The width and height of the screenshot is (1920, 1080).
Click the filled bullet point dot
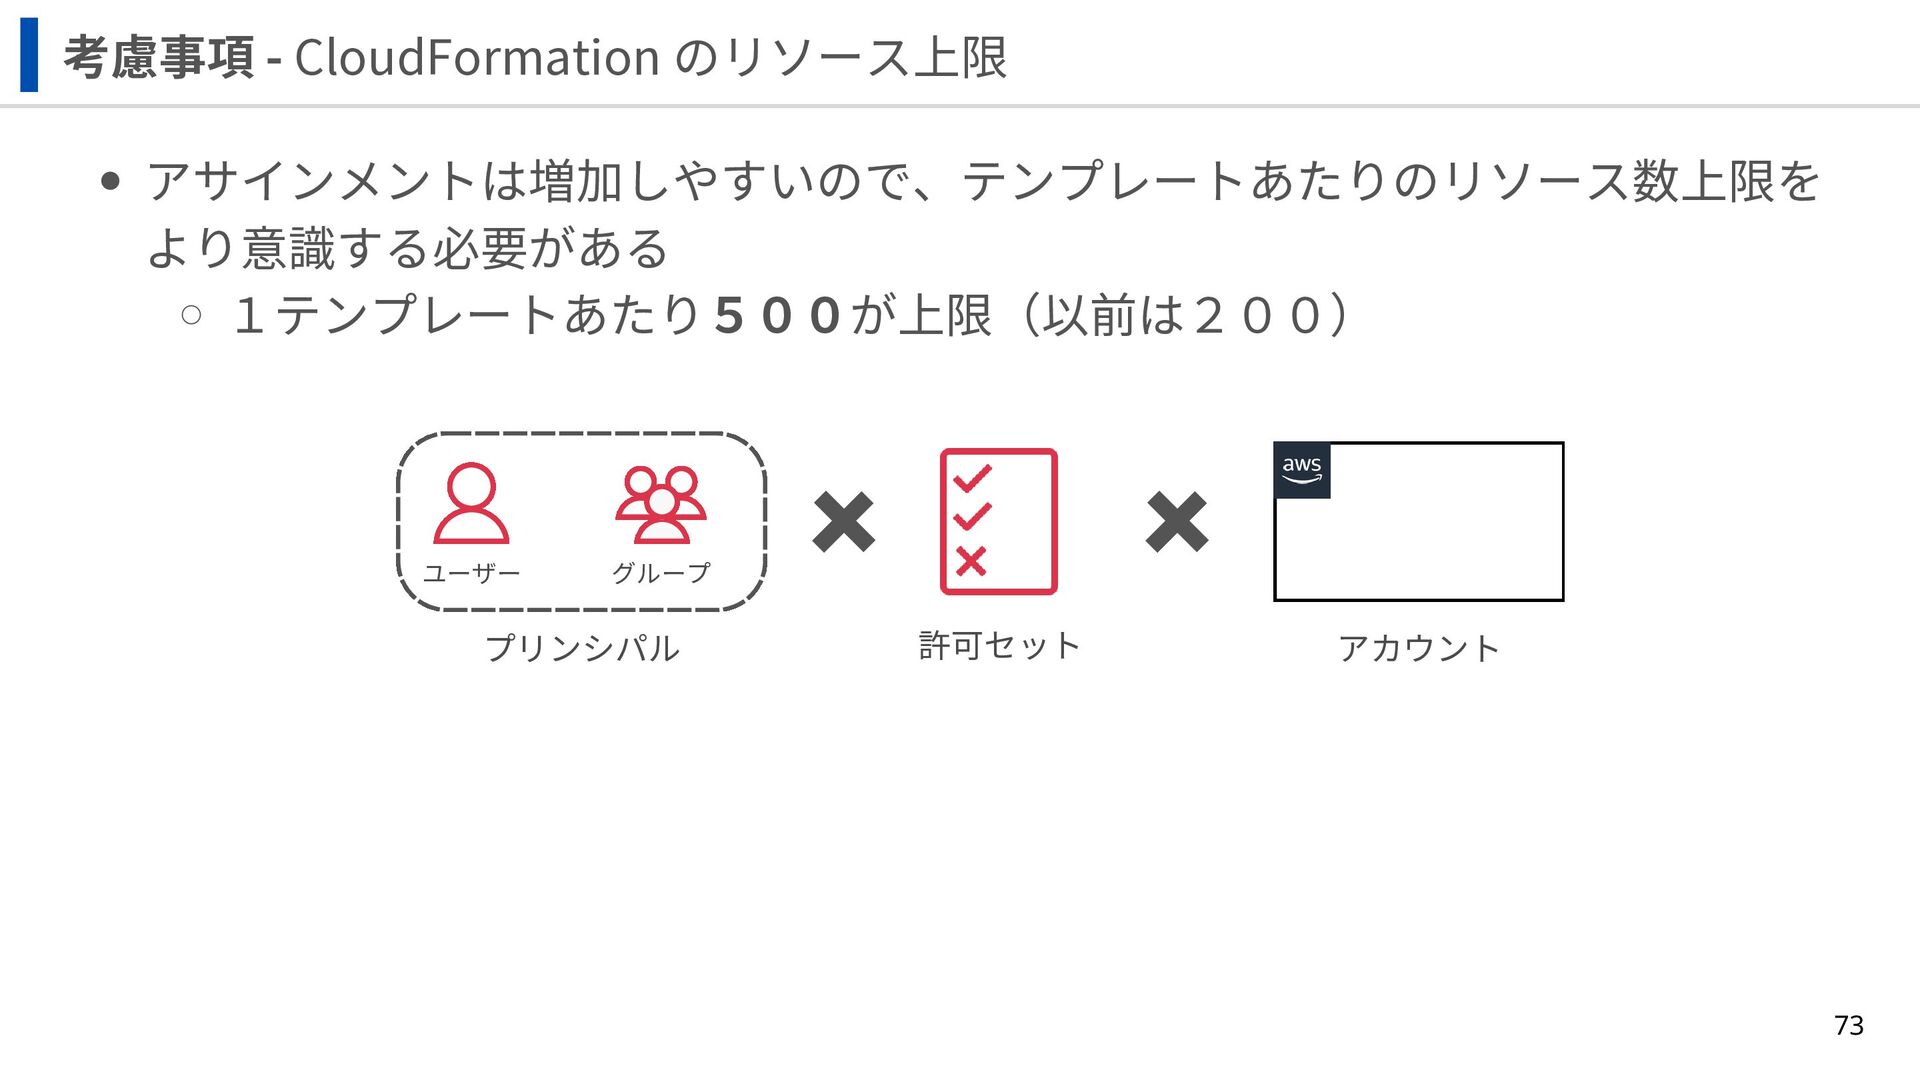click(111, 182)
